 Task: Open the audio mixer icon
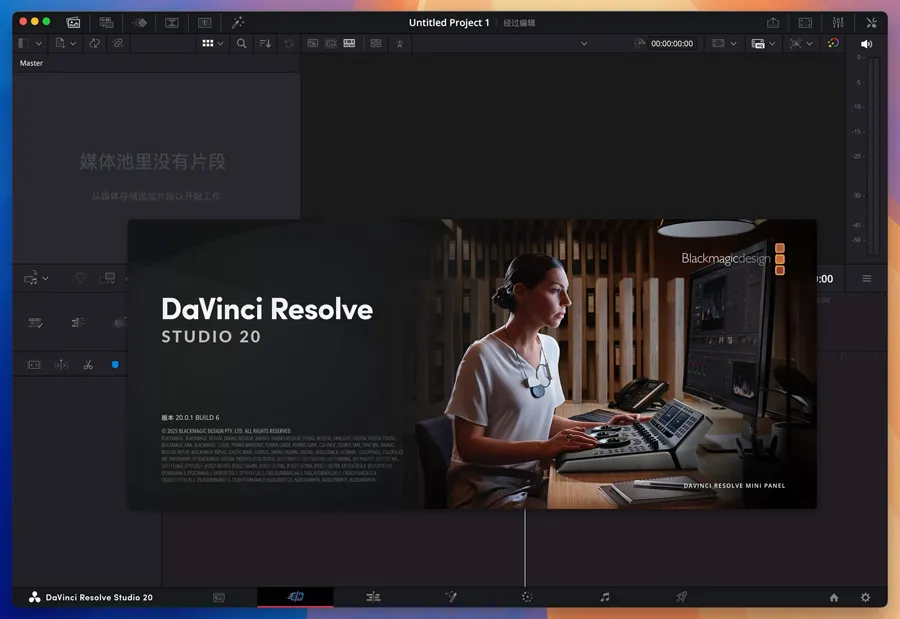click(x=838, y=22)
